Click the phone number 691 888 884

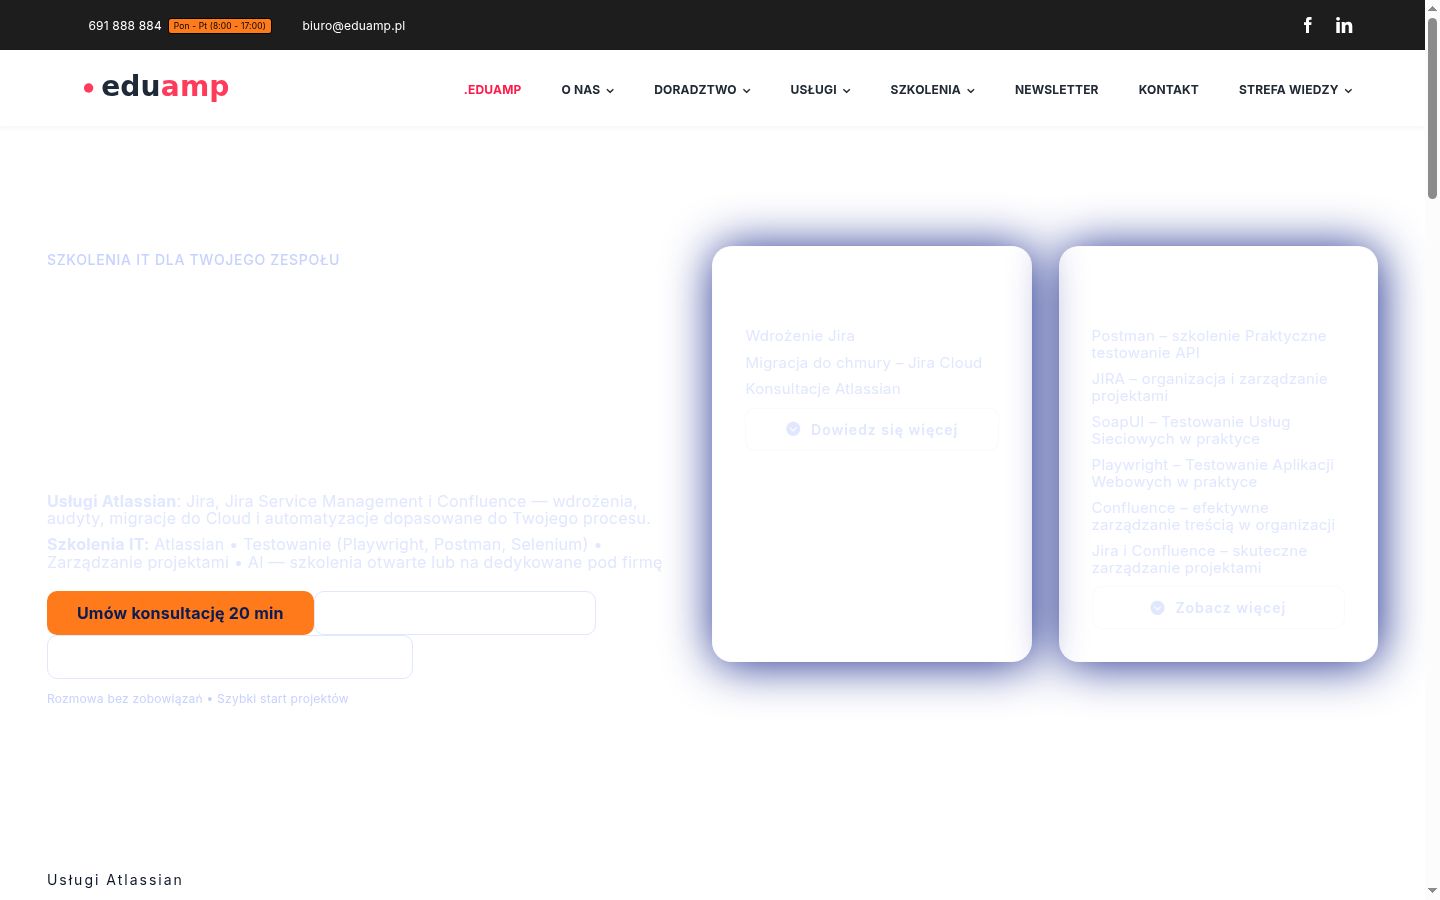[125, 26]
